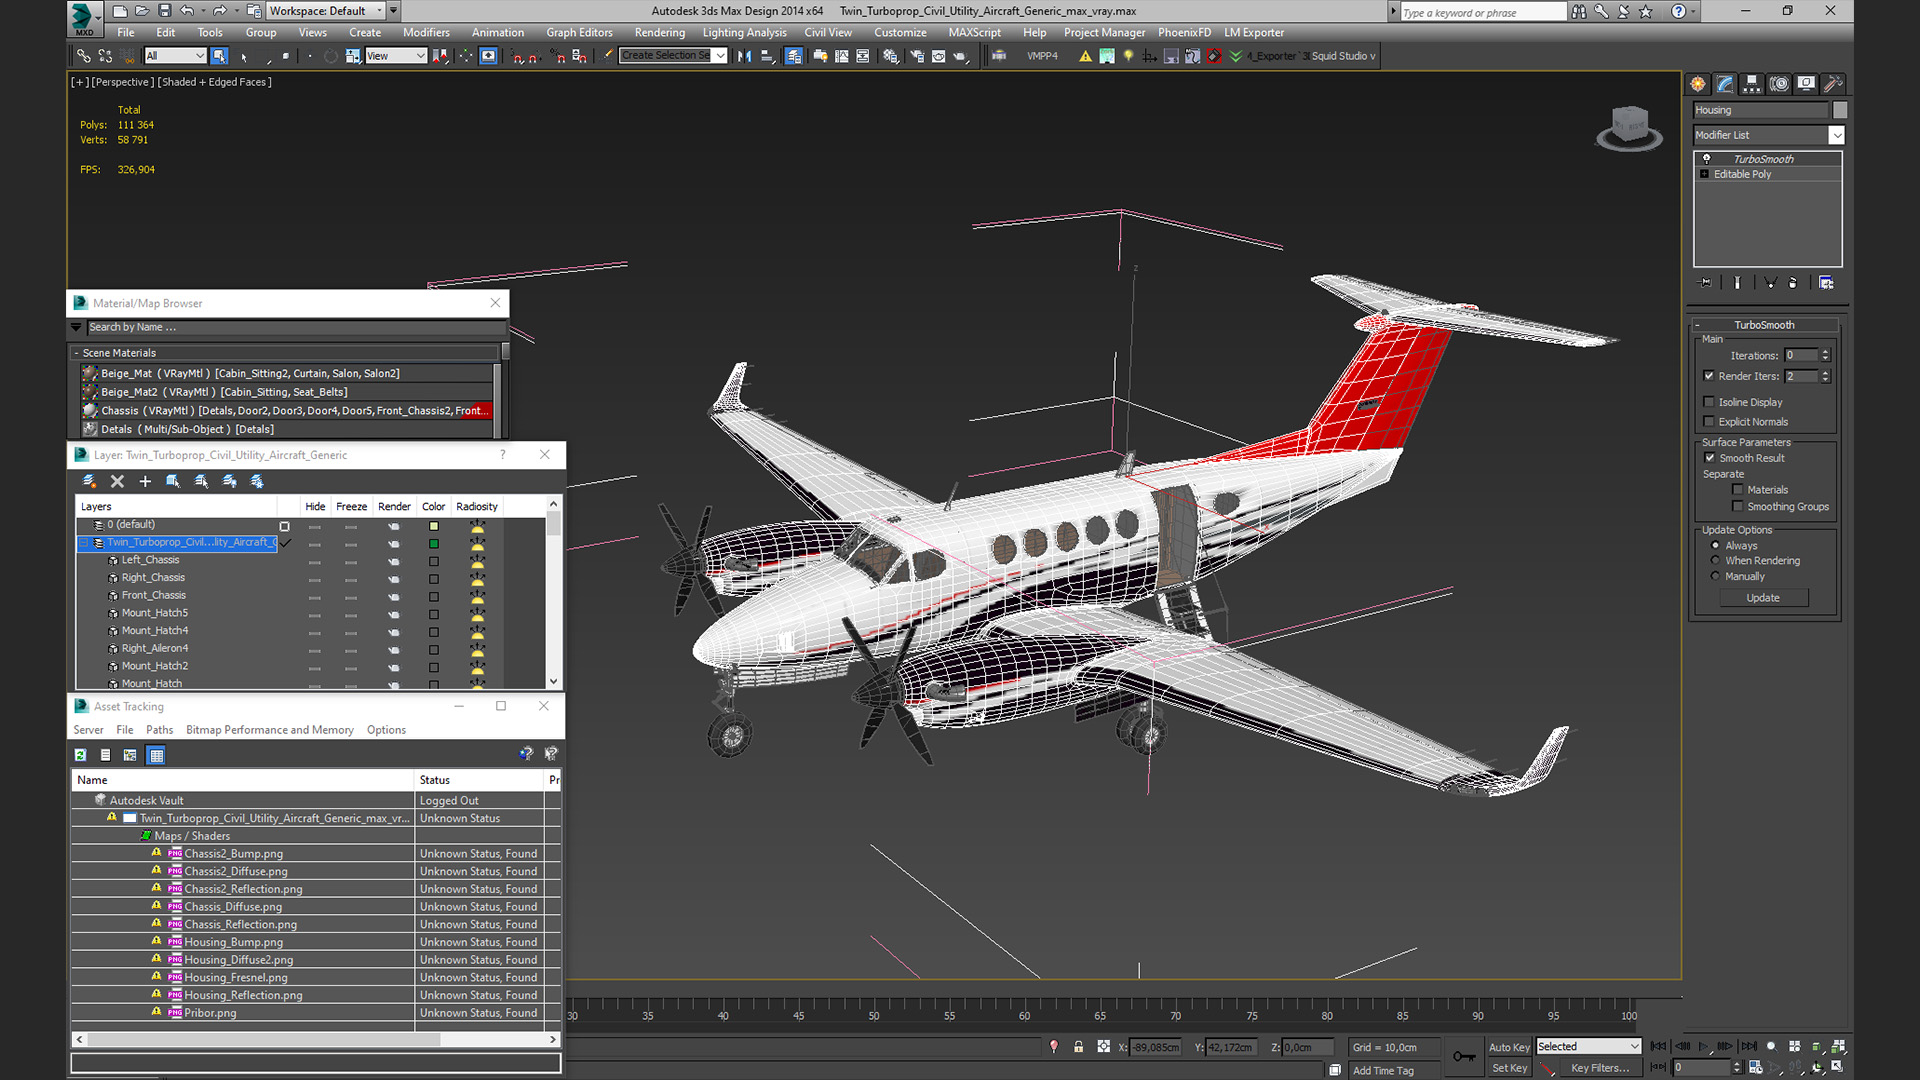Click the color swatch of 0 (default) layer

[434, 526]
